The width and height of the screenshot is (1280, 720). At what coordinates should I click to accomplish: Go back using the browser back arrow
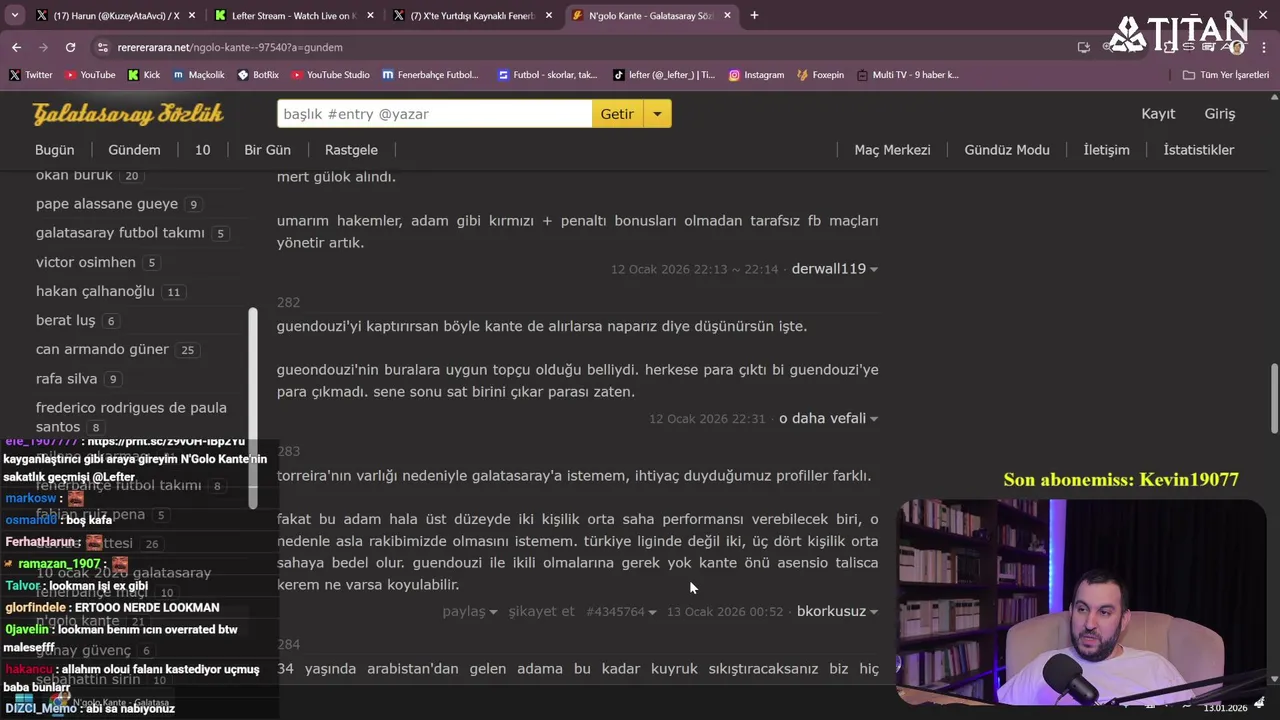pos(16,47)
